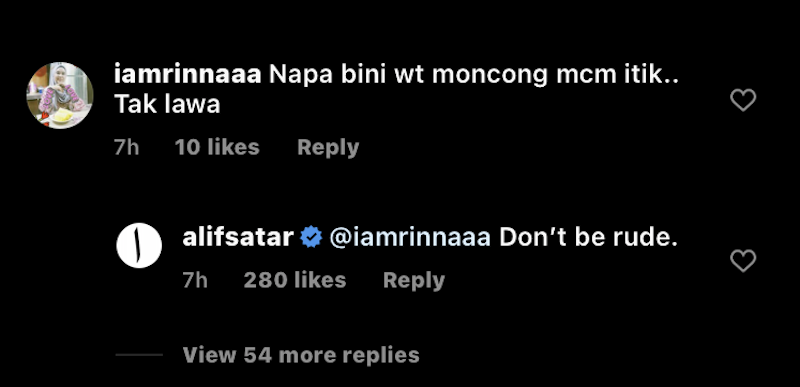Expand View 54 more replies
Viewport: 800px width, 387px height.
coord(301,355)
